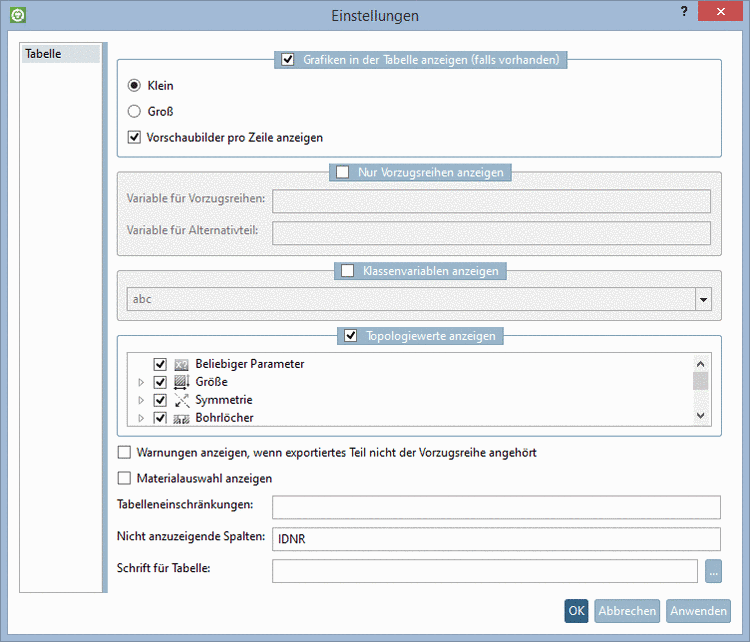Toggle Grafiken in der Tabelle anzeigen

(287, 60)
